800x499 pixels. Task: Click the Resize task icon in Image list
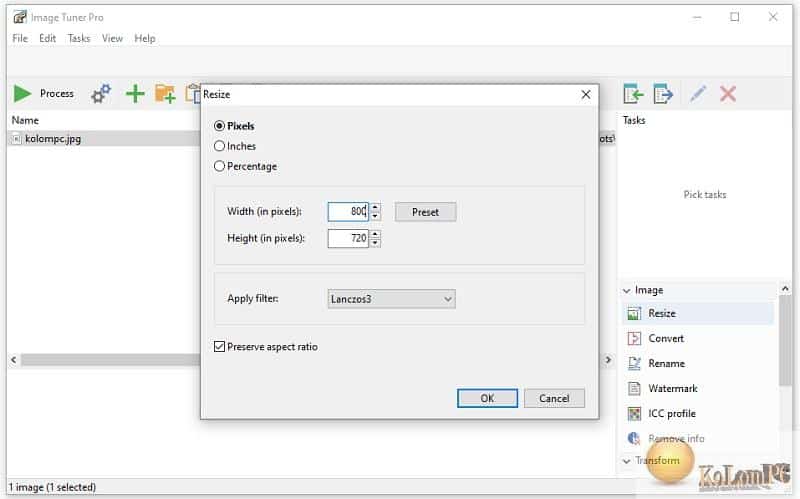[634, 313]
